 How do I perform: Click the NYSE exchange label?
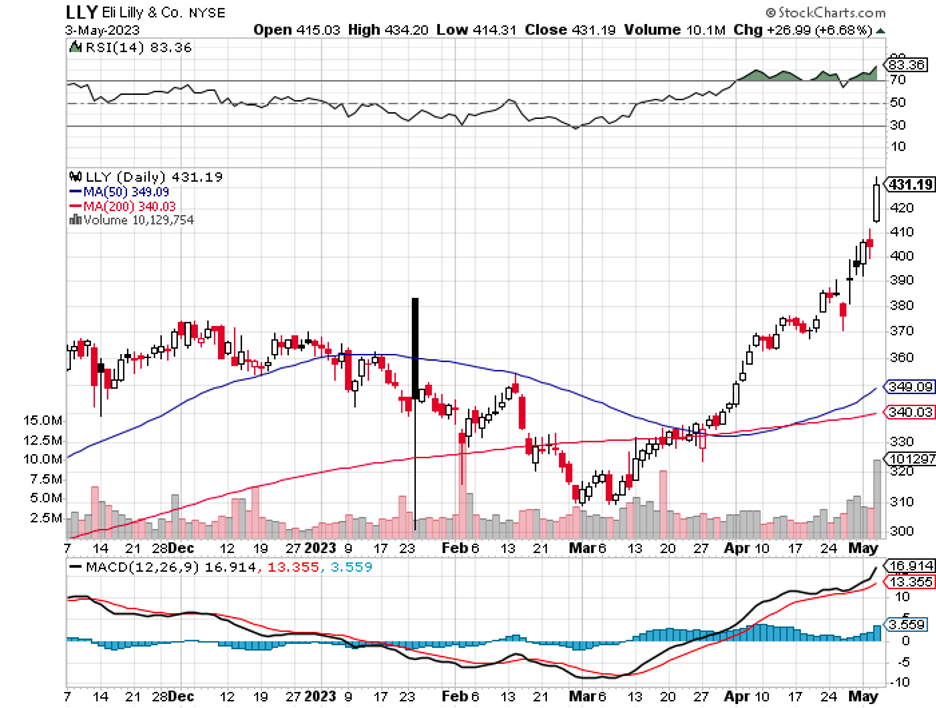pos(207,13)
